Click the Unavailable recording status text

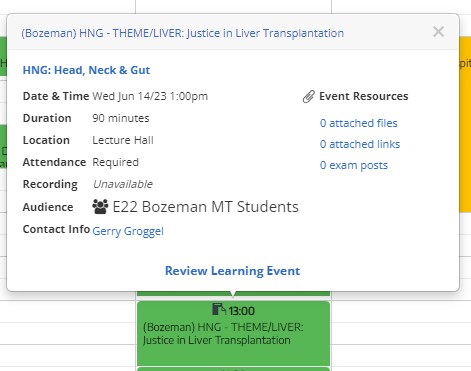123,184
